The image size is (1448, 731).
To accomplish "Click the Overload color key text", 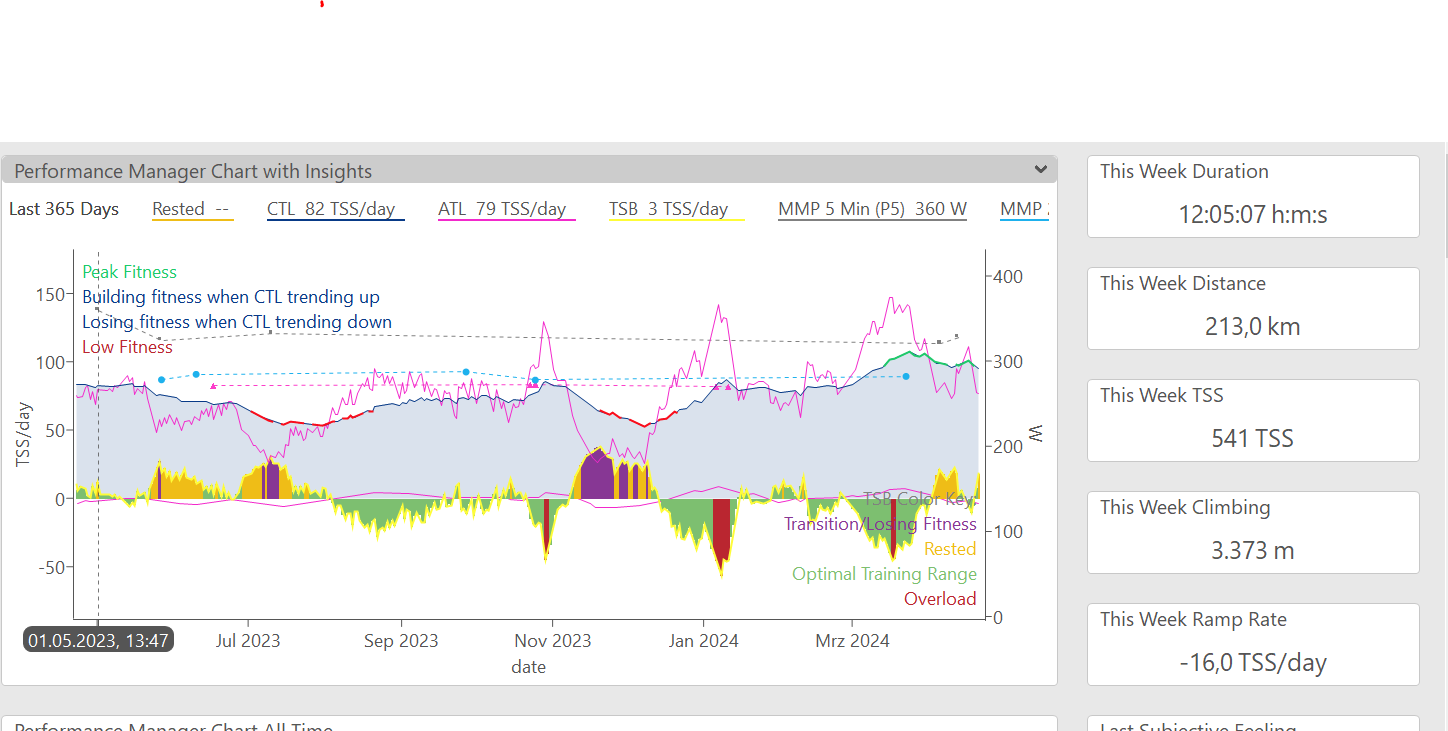I will point(940,599).
